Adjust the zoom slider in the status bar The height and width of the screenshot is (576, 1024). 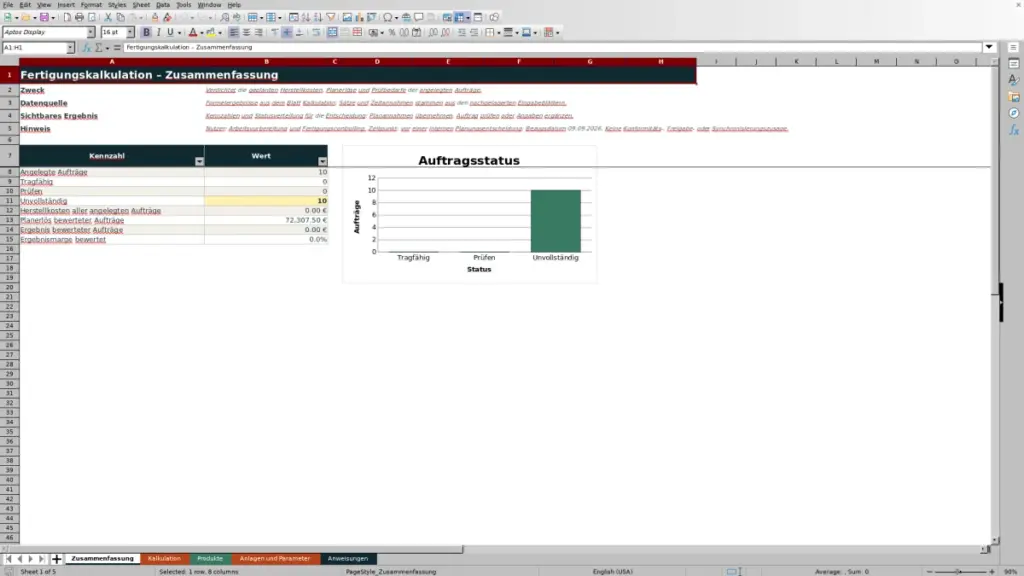tap(959, 572)
